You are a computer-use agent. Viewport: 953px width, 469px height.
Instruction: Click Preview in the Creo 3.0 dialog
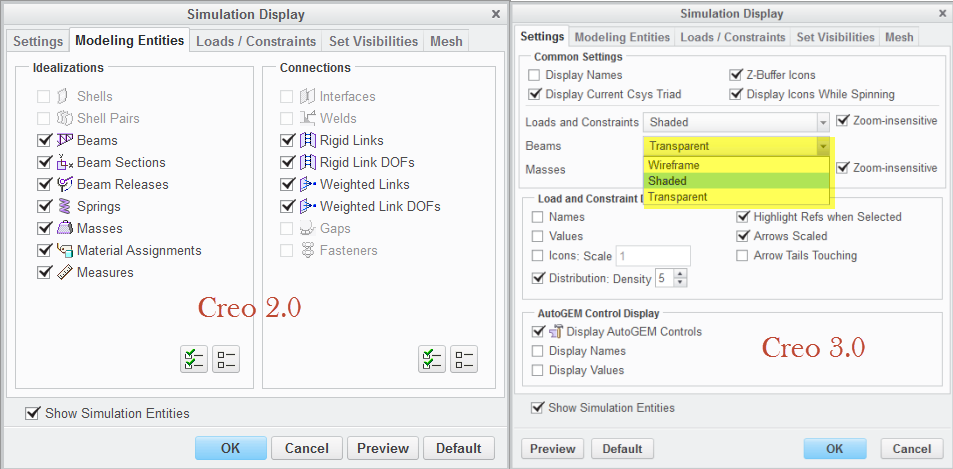552,449
